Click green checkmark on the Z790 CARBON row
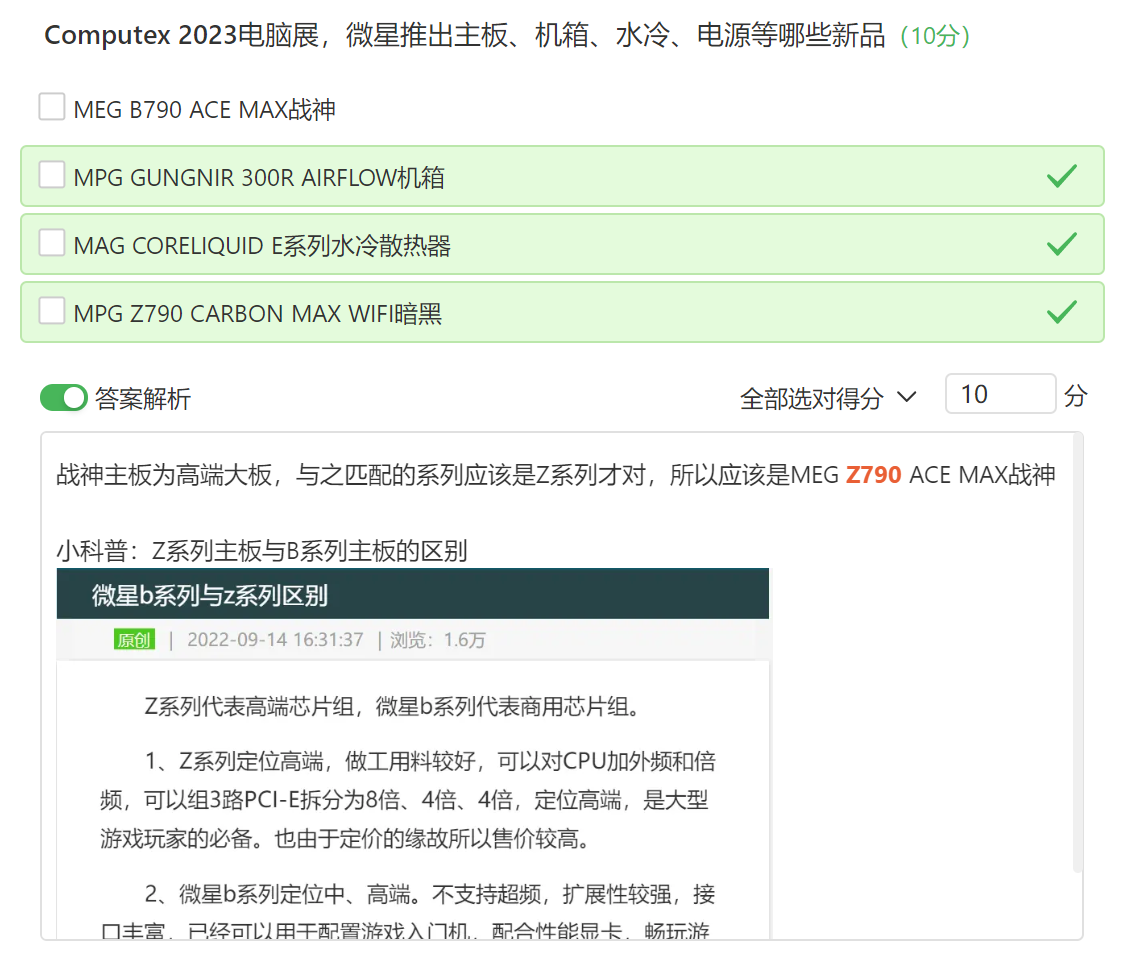Screen dimensions: 1137x968 (1061, 312)
